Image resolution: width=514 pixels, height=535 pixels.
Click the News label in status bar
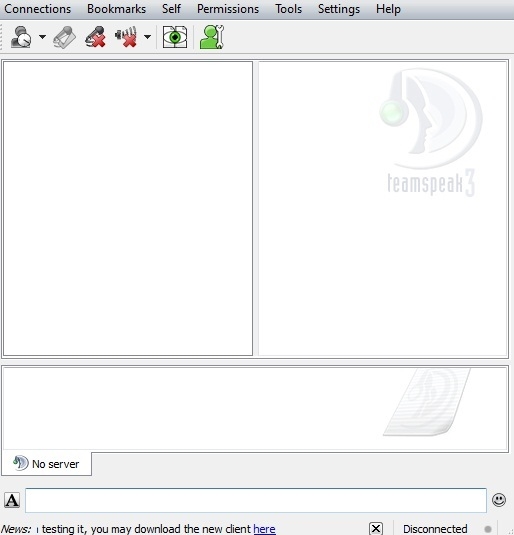tap(16, 529)
